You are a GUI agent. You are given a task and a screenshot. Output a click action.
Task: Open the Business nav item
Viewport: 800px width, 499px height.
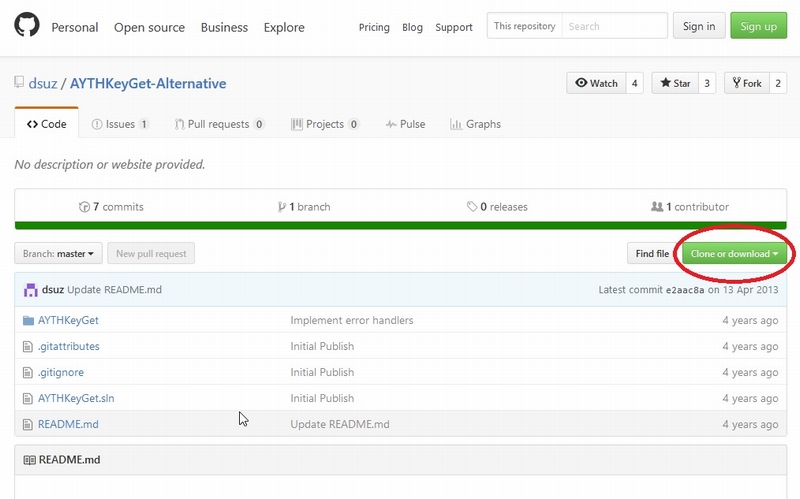(x=224, y=27)
